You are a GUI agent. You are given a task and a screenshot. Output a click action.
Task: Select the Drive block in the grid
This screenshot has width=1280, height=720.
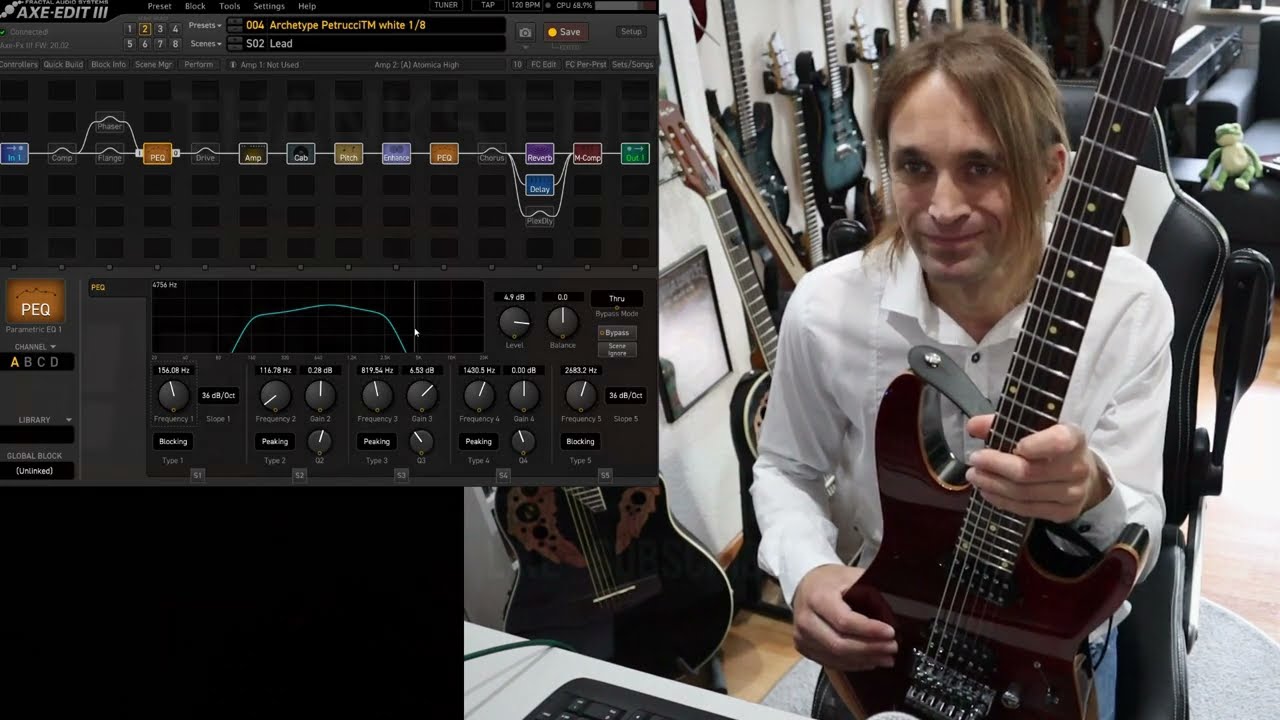tap(205, 154)
